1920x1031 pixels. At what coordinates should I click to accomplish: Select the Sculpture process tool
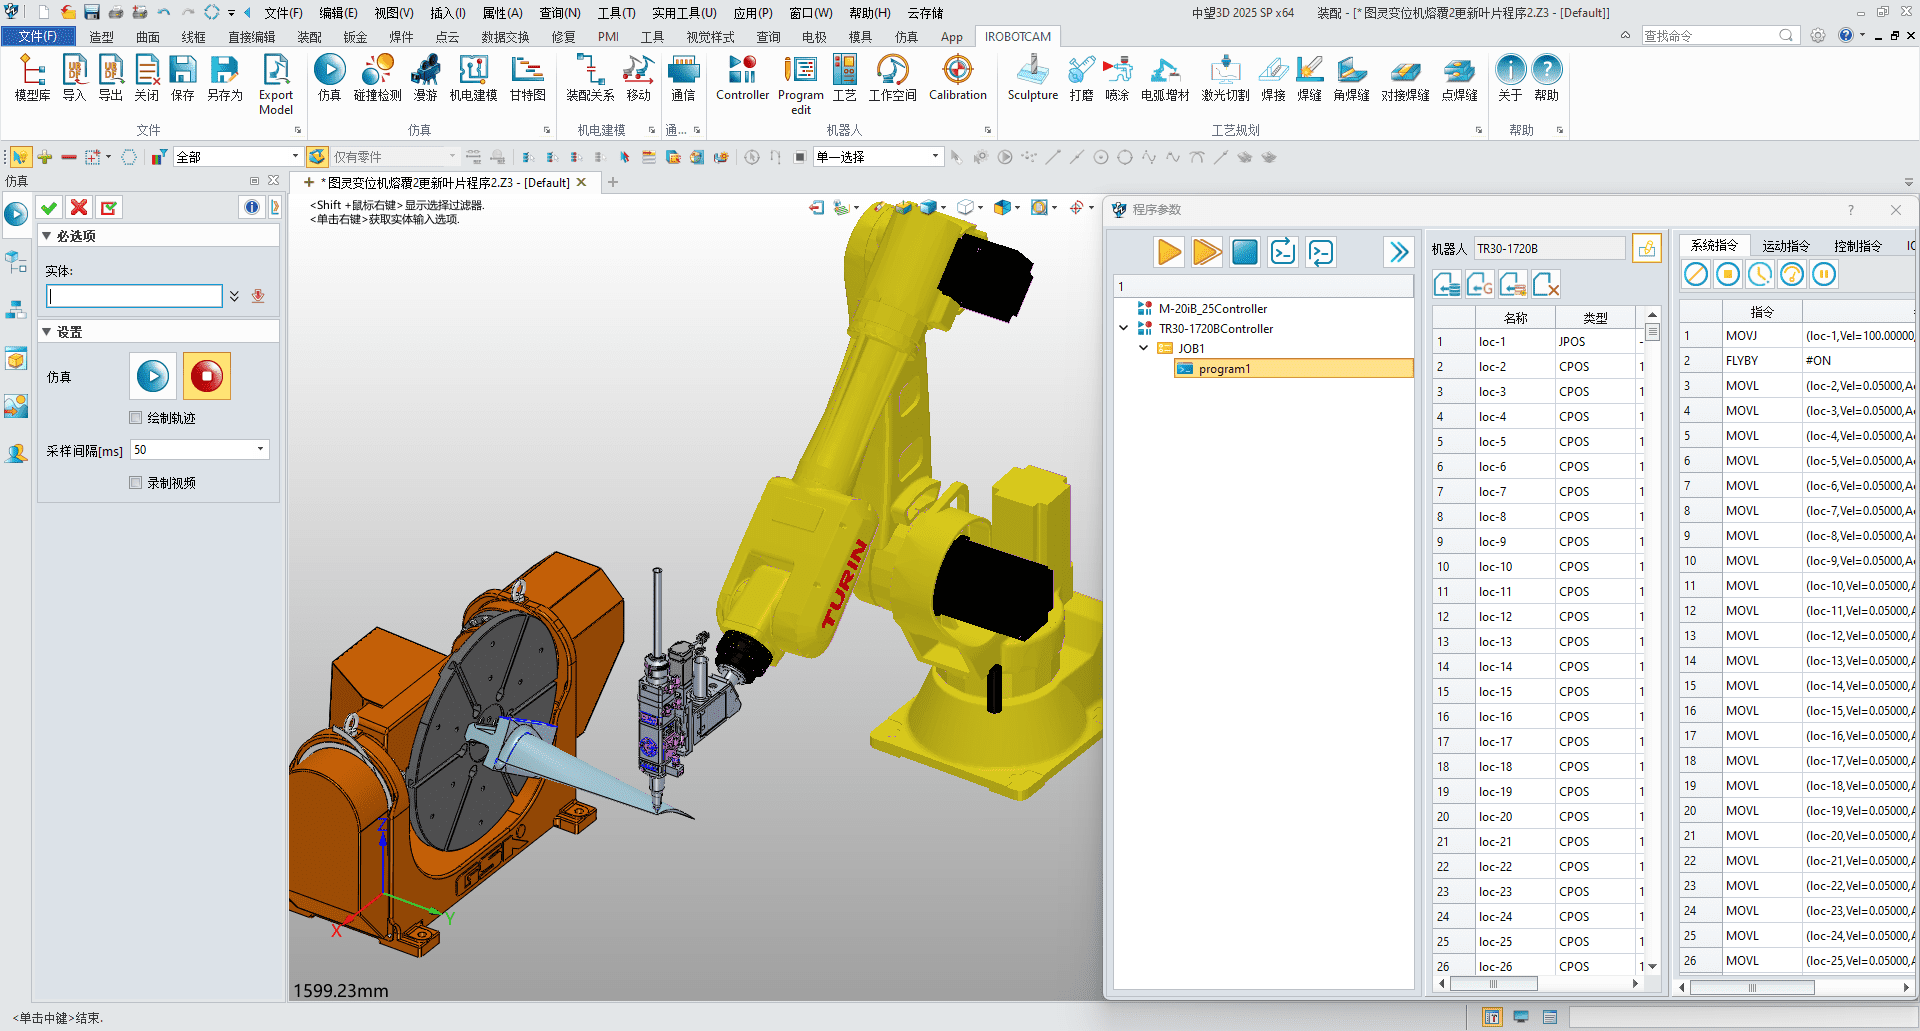click(1032, 78)
